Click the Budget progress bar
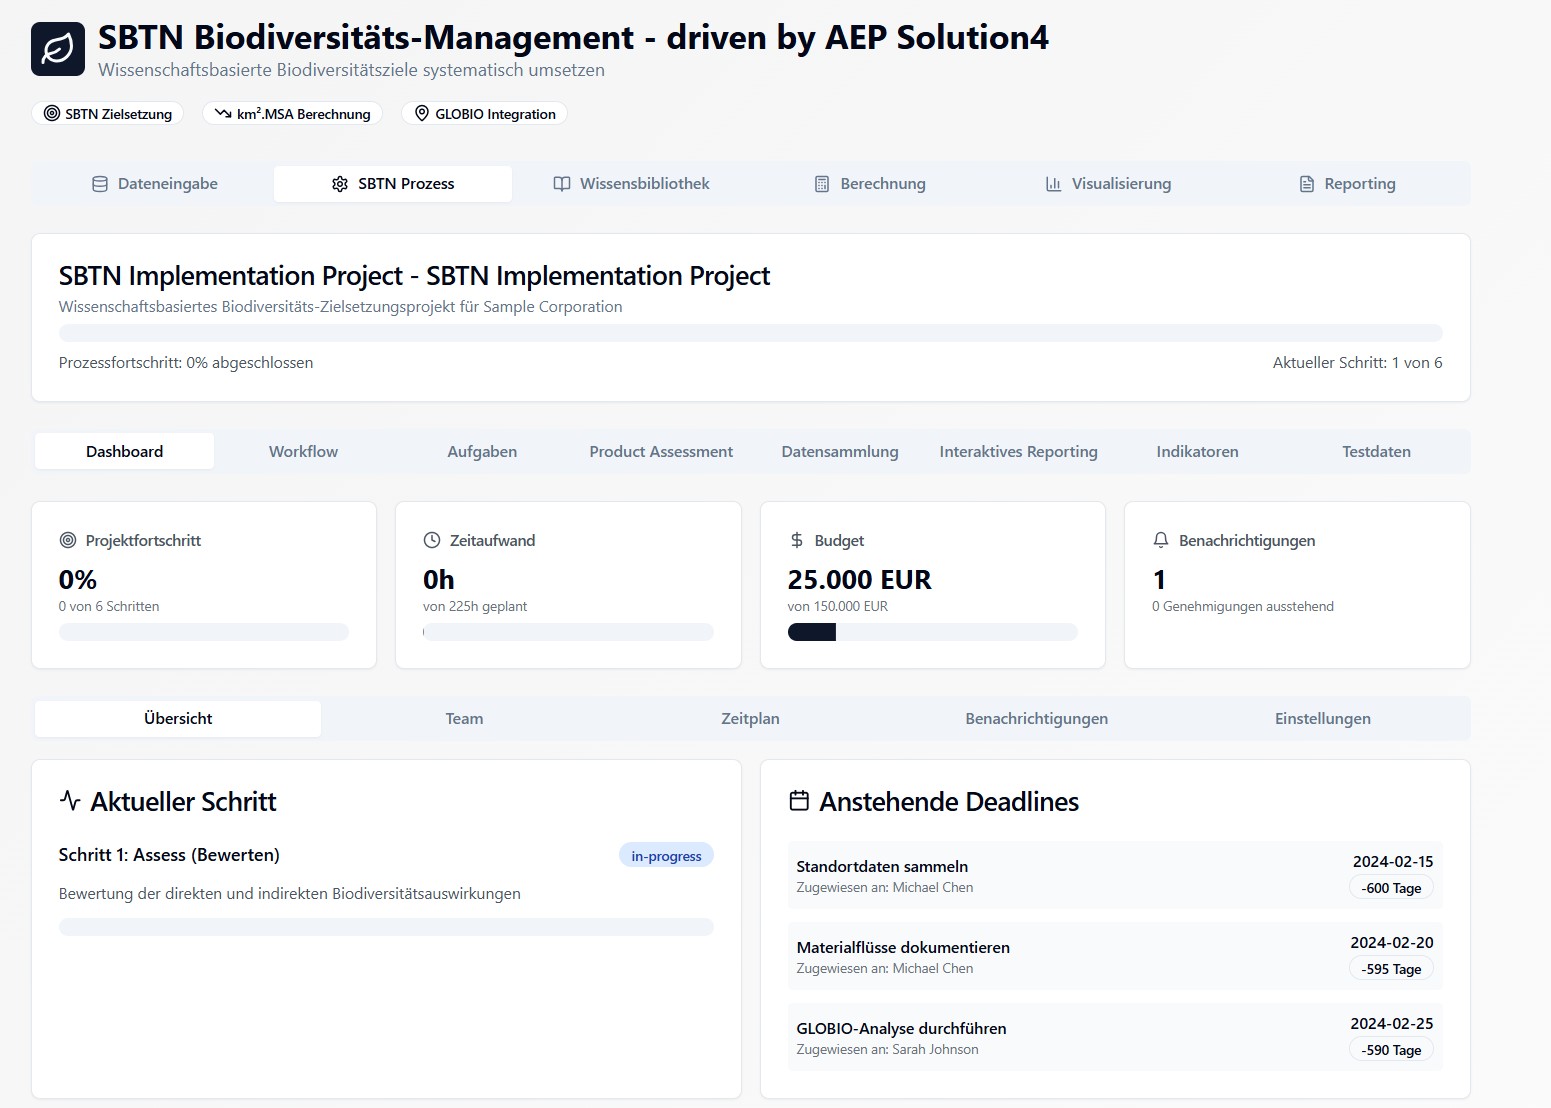Viewport: 1551px width, 1108px height. 932,632
